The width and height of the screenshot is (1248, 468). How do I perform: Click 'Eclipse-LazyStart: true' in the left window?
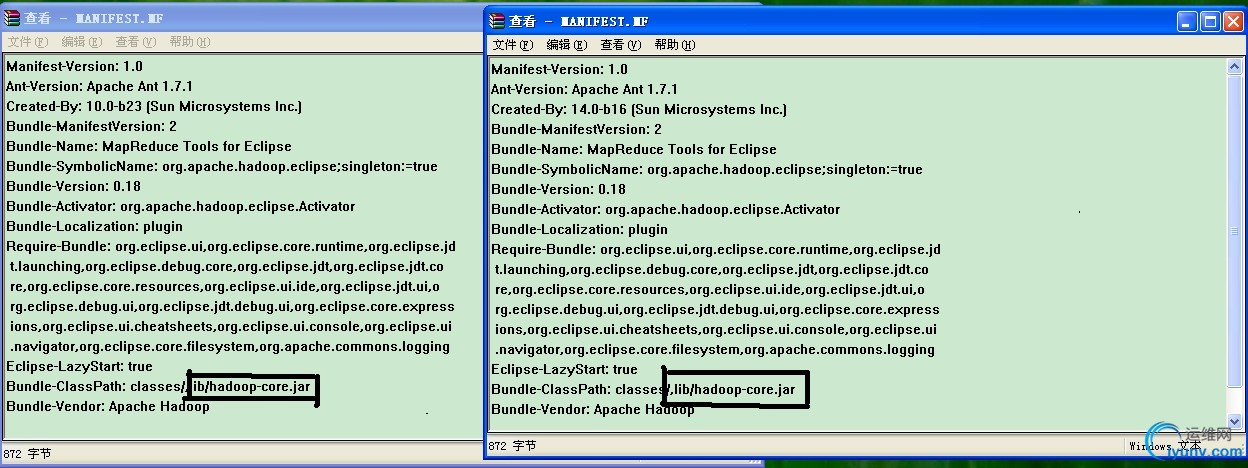pos(79,366)
